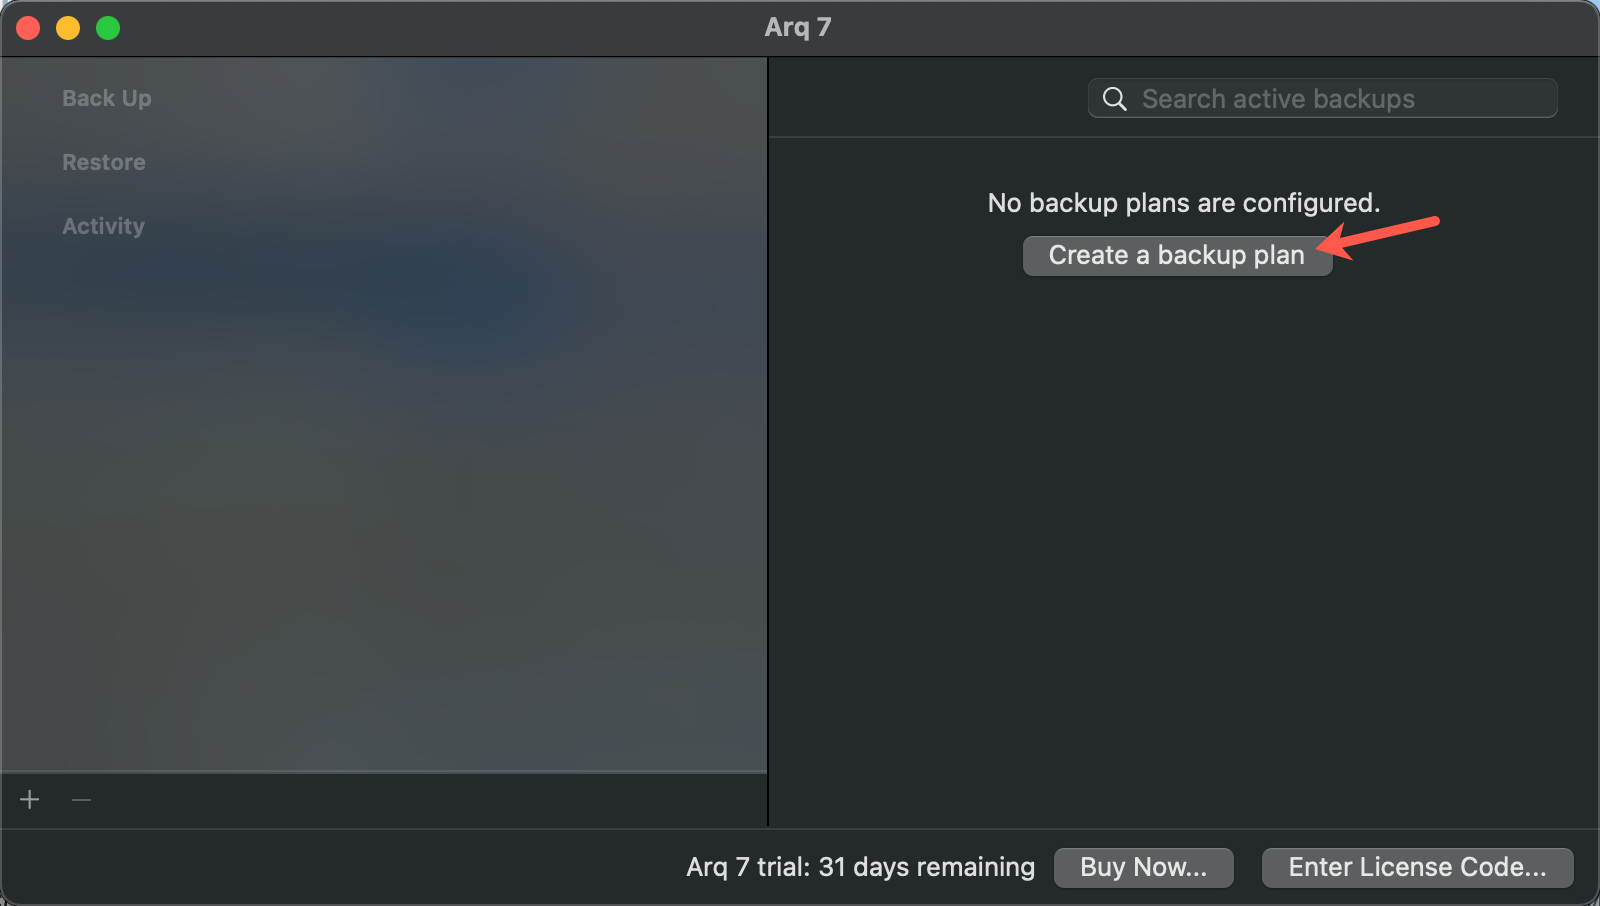Minimize the Arq 7 window
1600x906 pixels.
coord(68,28)
